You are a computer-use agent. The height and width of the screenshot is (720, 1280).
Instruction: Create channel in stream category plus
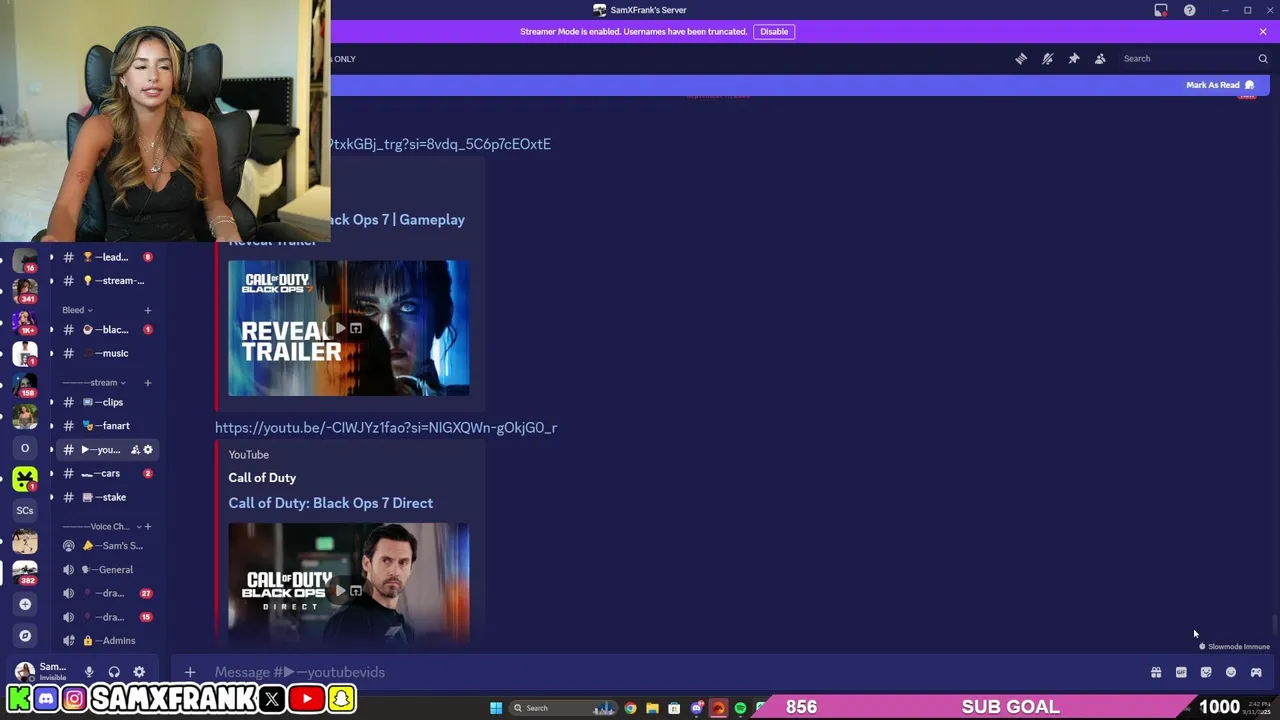[148, 382]
